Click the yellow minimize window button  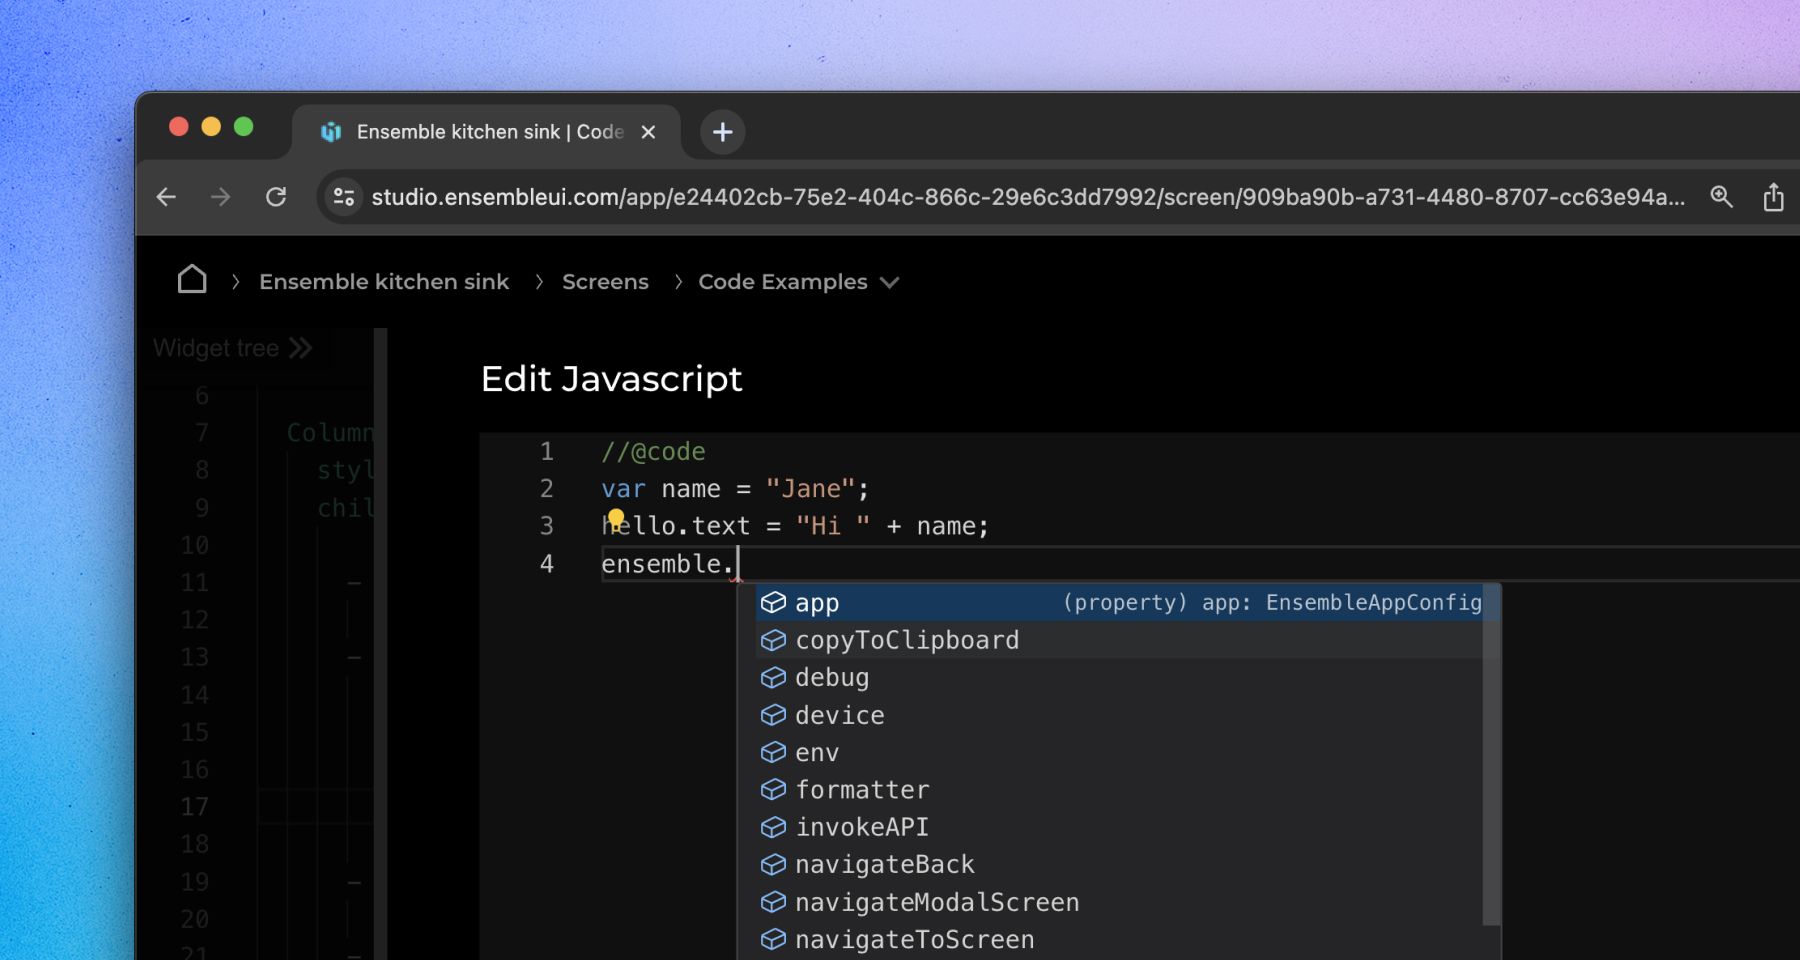click(211, 126)
